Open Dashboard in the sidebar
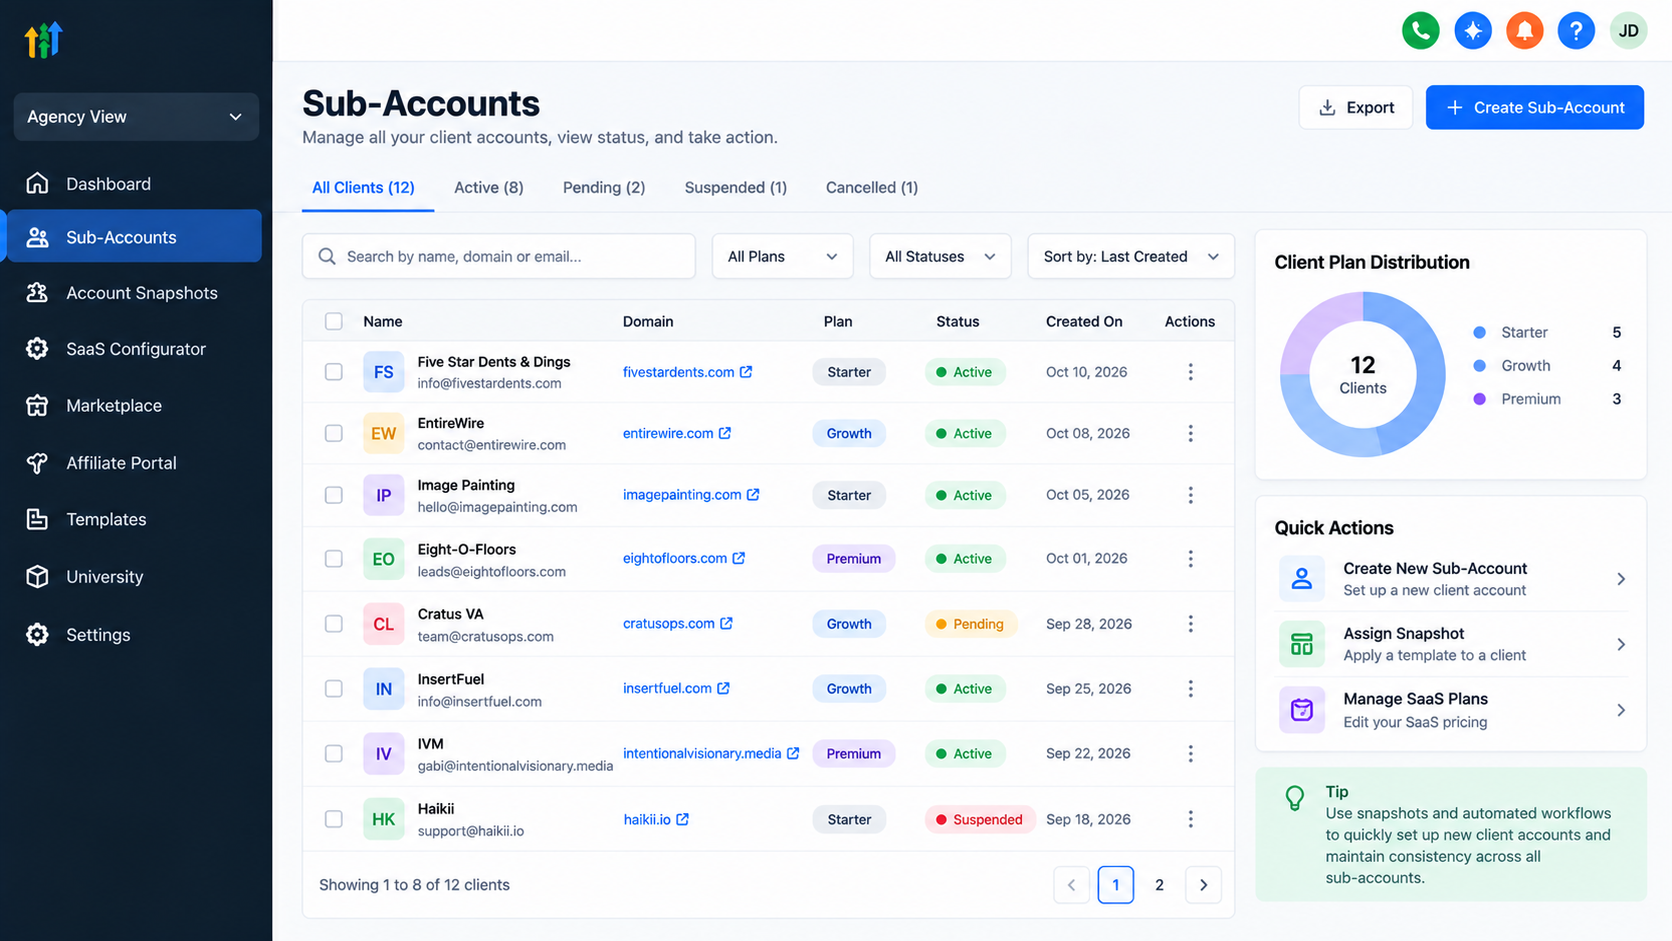Viewport: 1672px width, 941px height. 134,184
